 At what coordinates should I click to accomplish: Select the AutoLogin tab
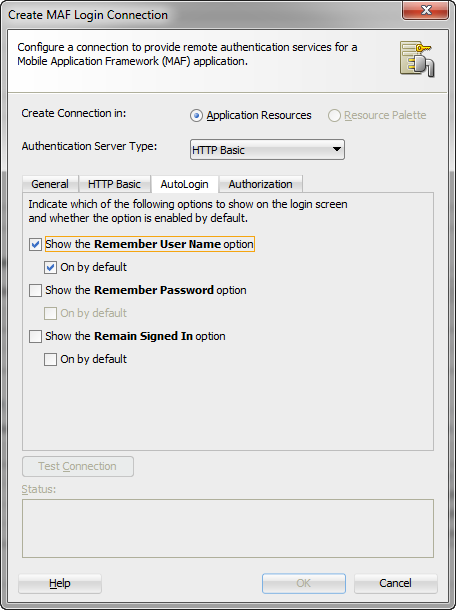[184, 184]
